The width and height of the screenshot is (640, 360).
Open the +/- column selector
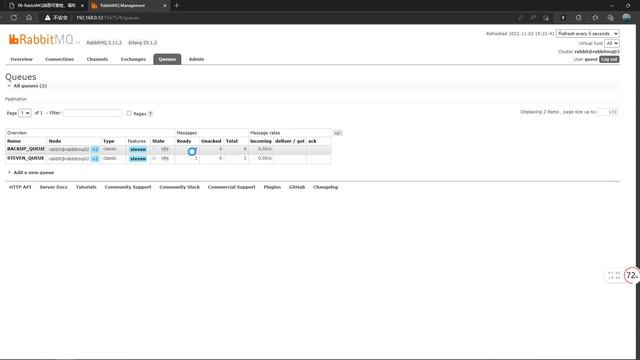337,133
